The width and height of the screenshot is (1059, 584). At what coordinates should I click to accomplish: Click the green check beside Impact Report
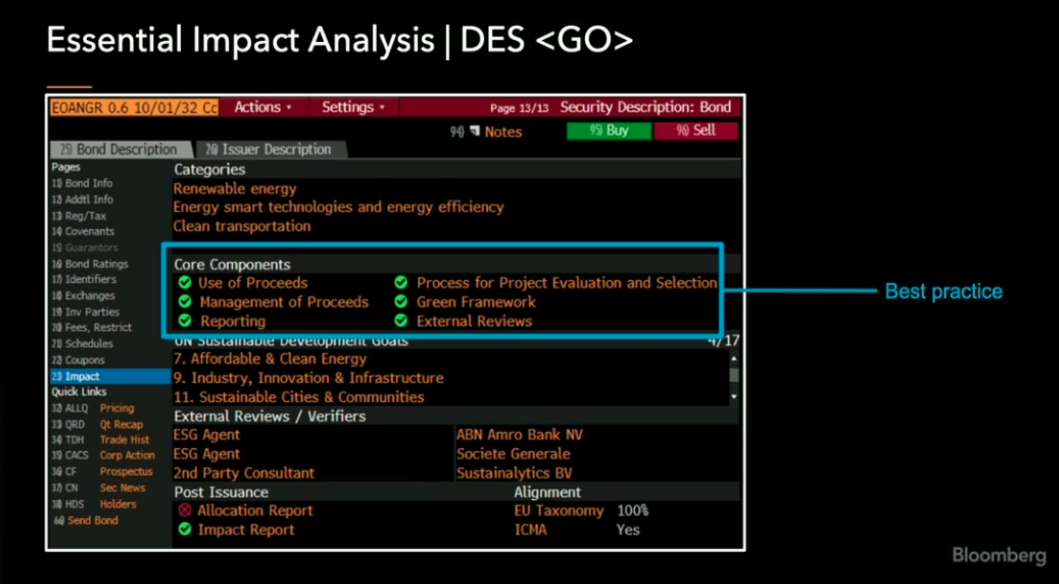[184, 530]
